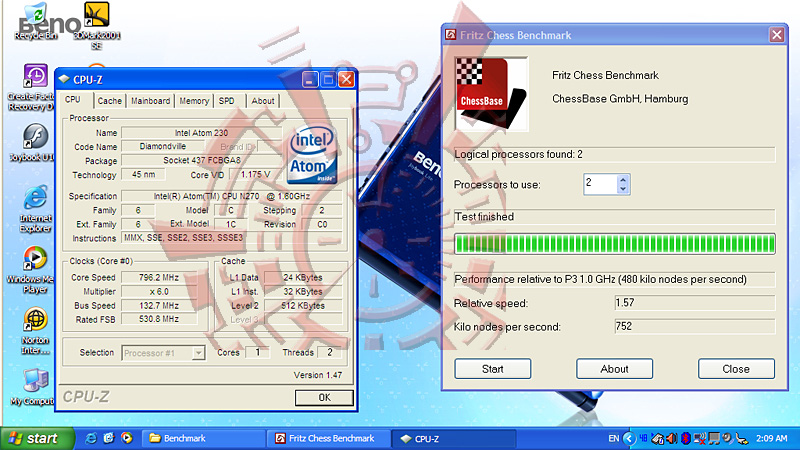The height and width of the screenshot is (450, 800).
Task: Switch to Benchmark folder taskbar item
Action: pyautogui.click(x=205, y=438)
